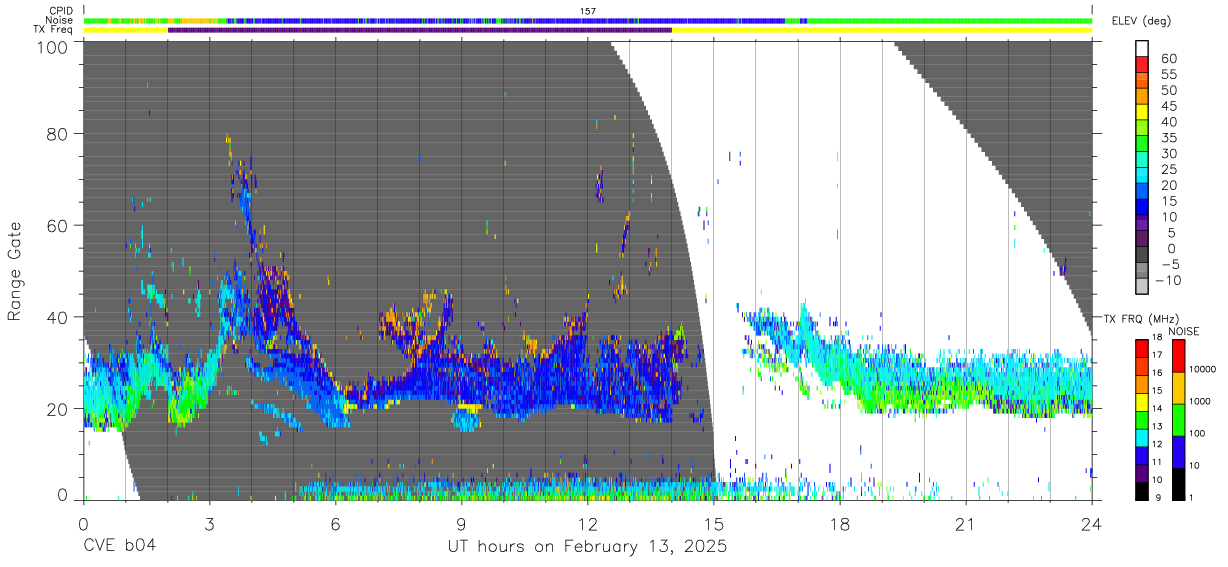
Task: Click the "CPID" row label
Action: (61, 10)
